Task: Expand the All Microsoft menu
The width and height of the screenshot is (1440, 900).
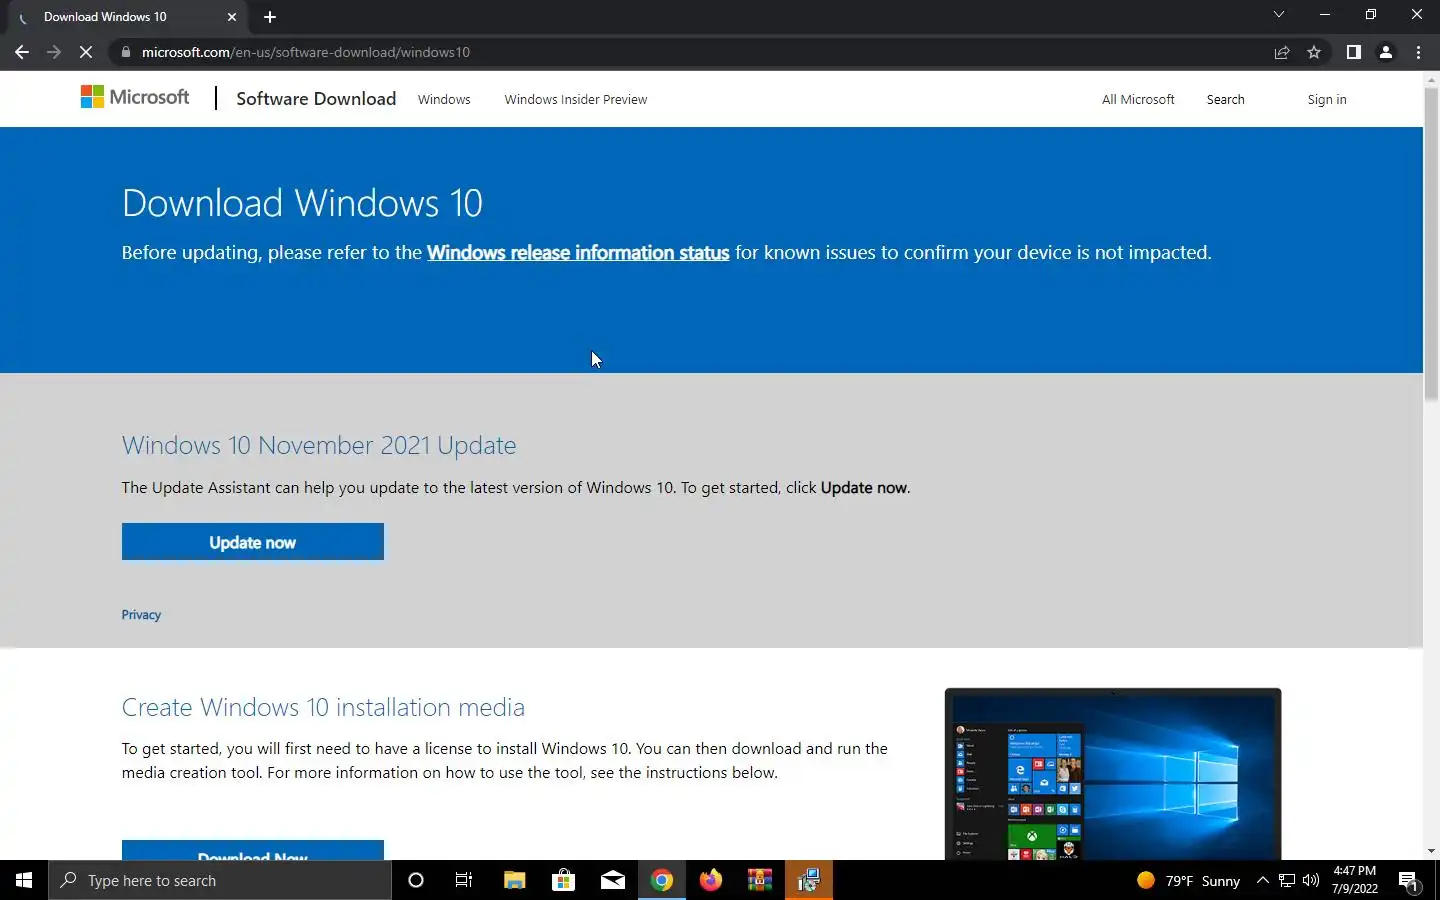Action: (1138, 99)
